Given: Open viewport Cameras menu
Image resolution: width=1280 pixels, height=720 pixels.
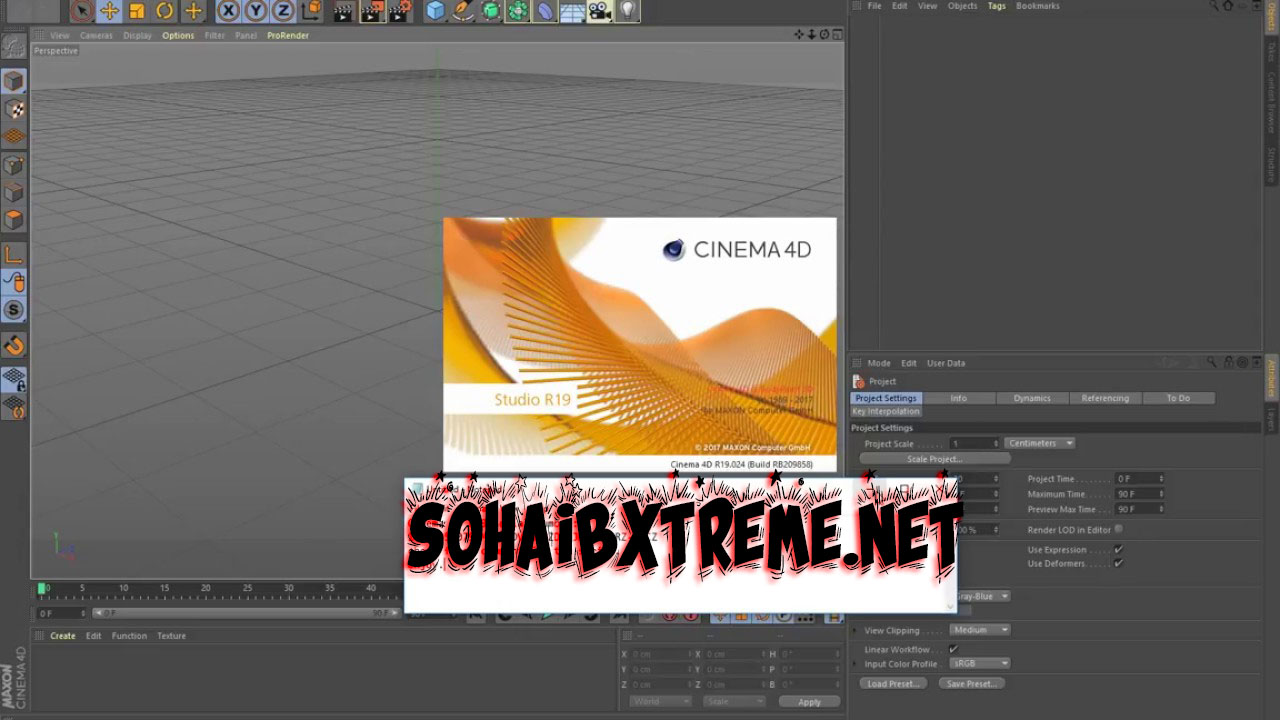Looking at the screenshot, I should (96, 35).
